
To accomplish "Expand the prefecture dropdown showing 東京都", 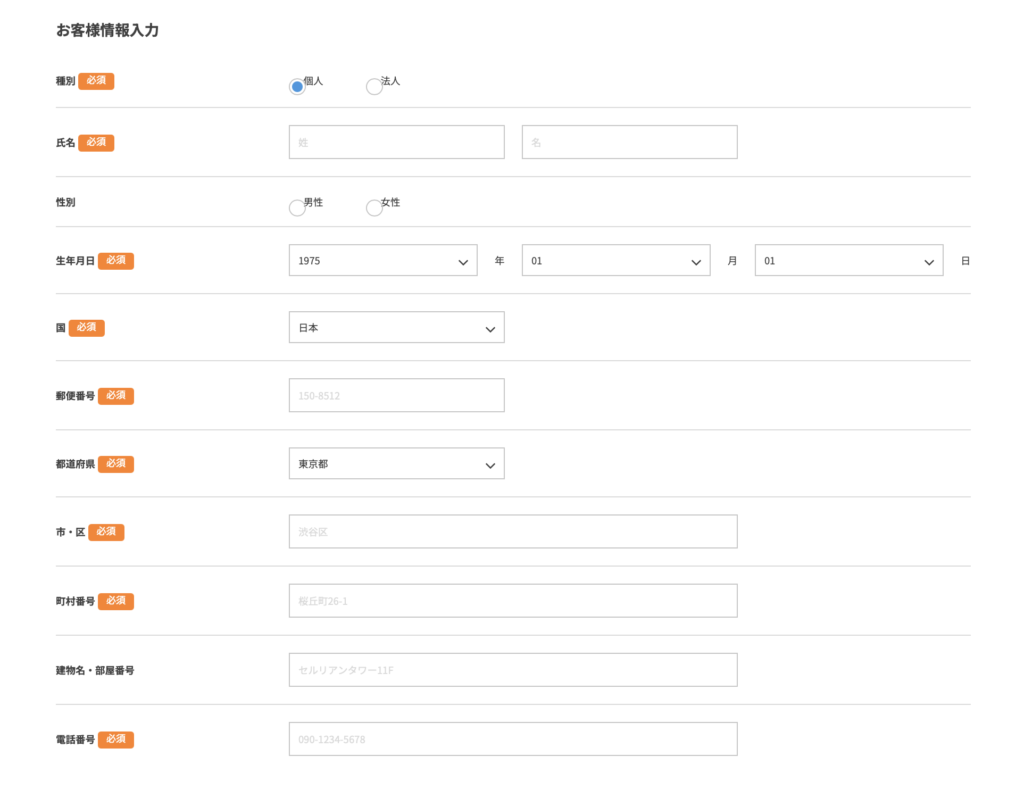I will 396,464.
